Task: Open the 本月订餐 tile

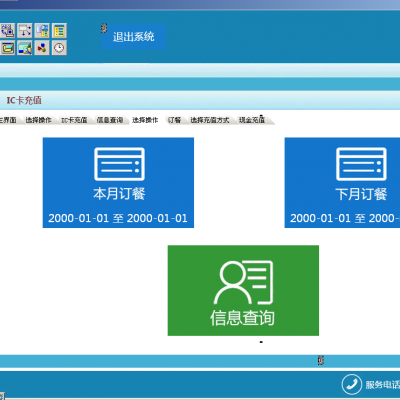Action: point(118,183)
